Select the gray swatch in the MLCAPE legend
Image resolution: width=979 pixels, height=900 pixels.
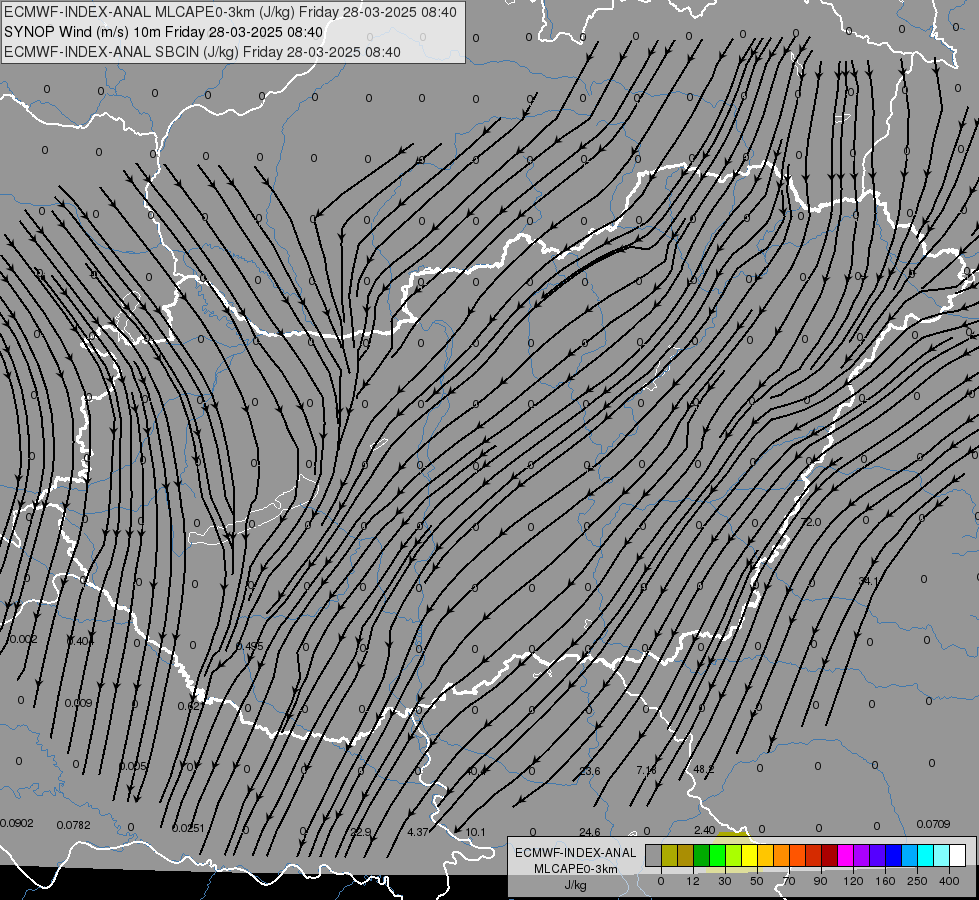[x=654, y=855]
